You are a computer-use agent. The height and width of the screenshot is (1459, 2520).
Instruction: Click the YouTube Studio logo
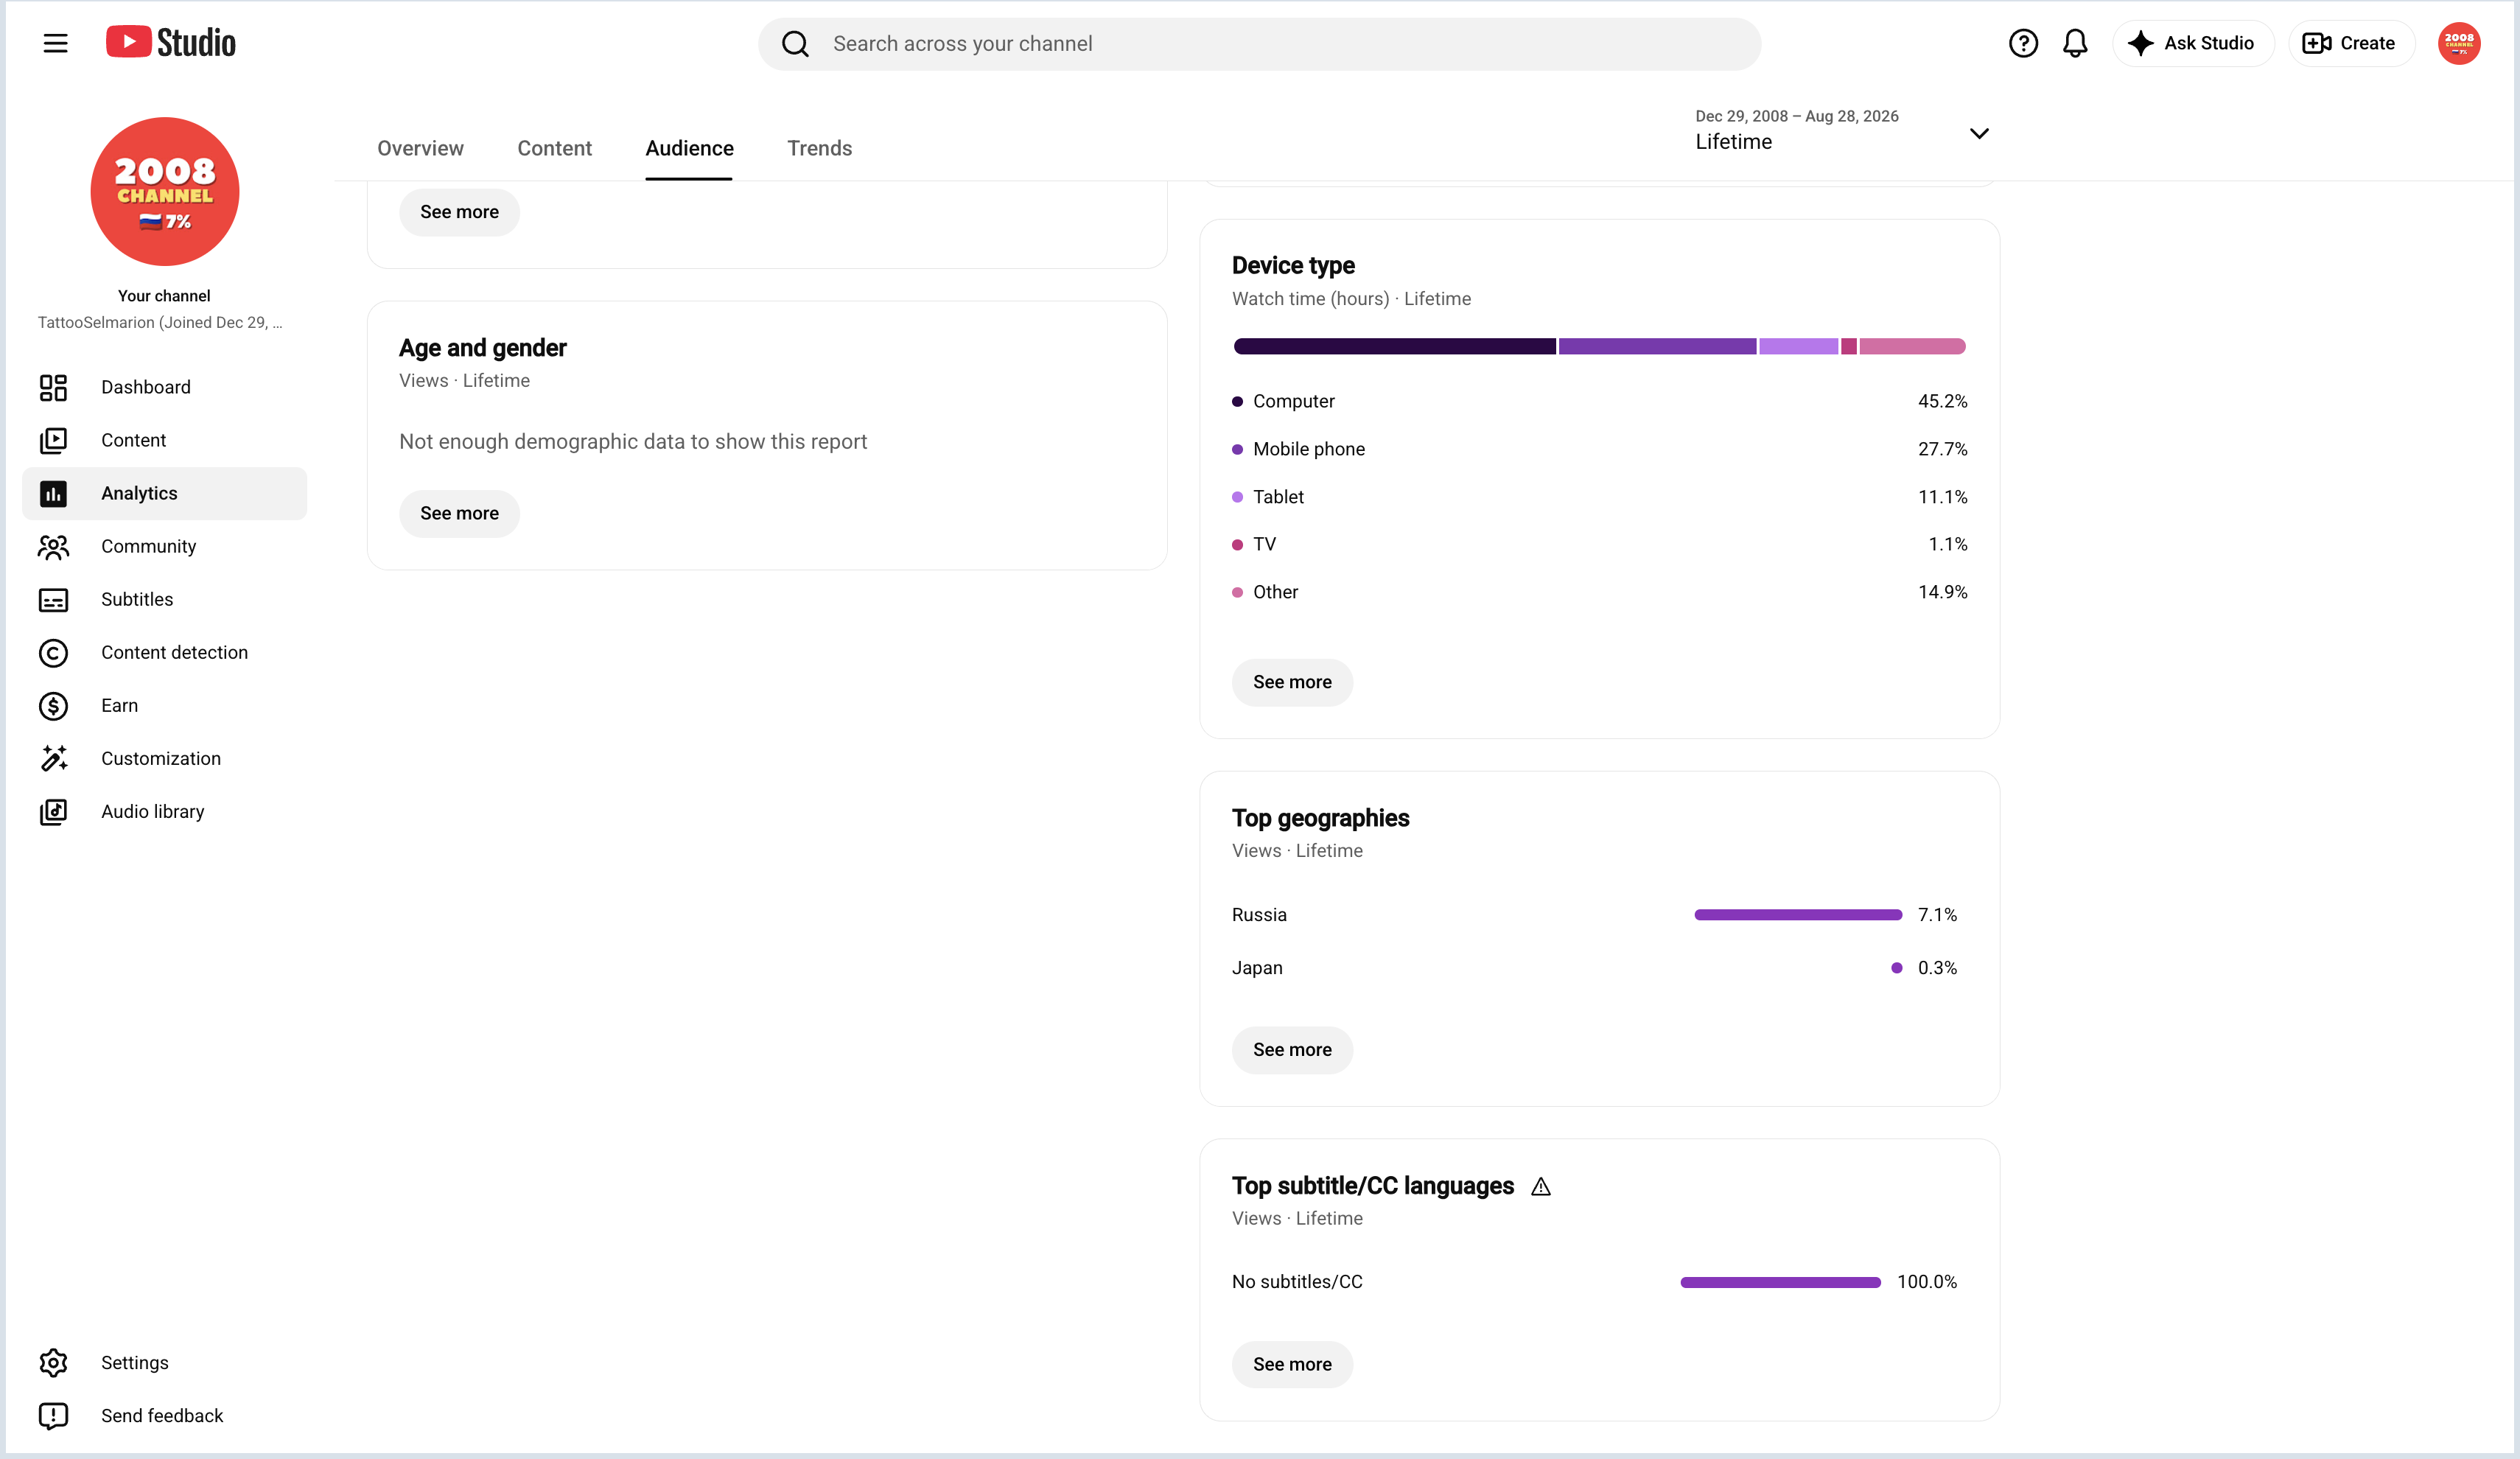tap(171, 43)
